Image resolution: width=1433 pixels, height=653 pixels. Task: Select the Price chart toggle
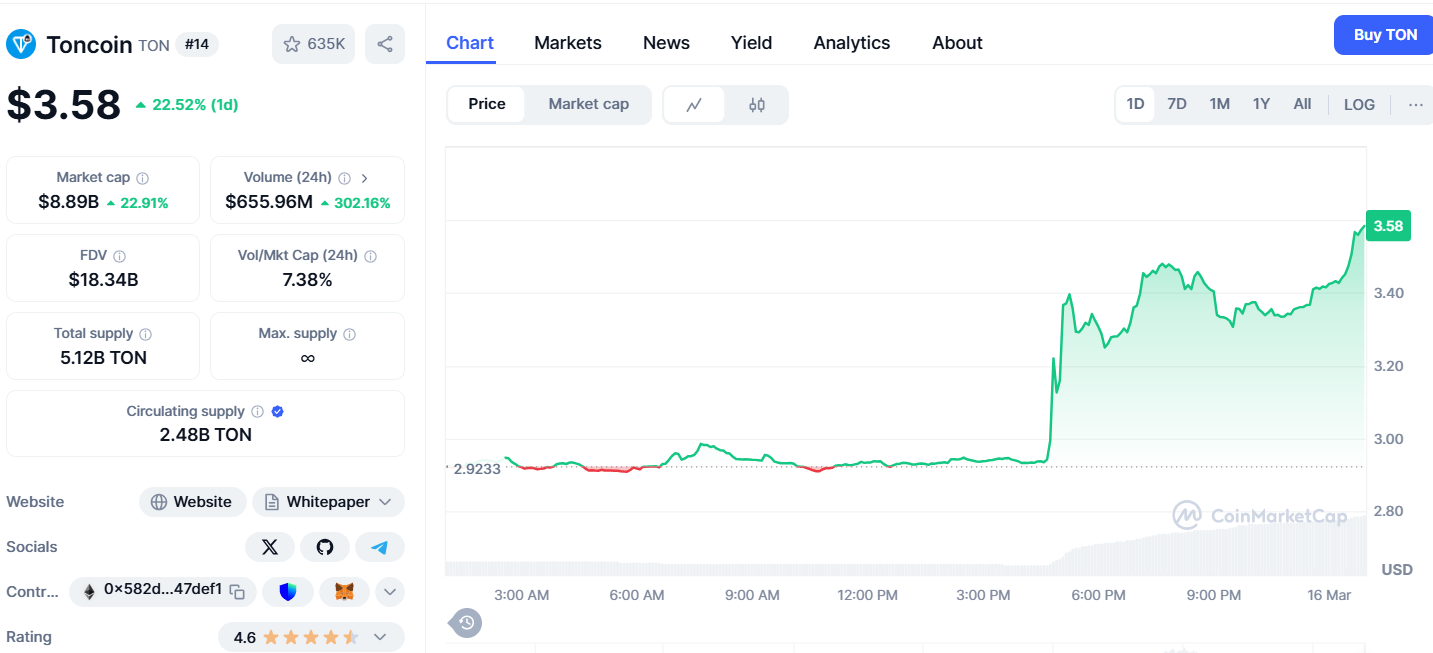coord(487,104)
